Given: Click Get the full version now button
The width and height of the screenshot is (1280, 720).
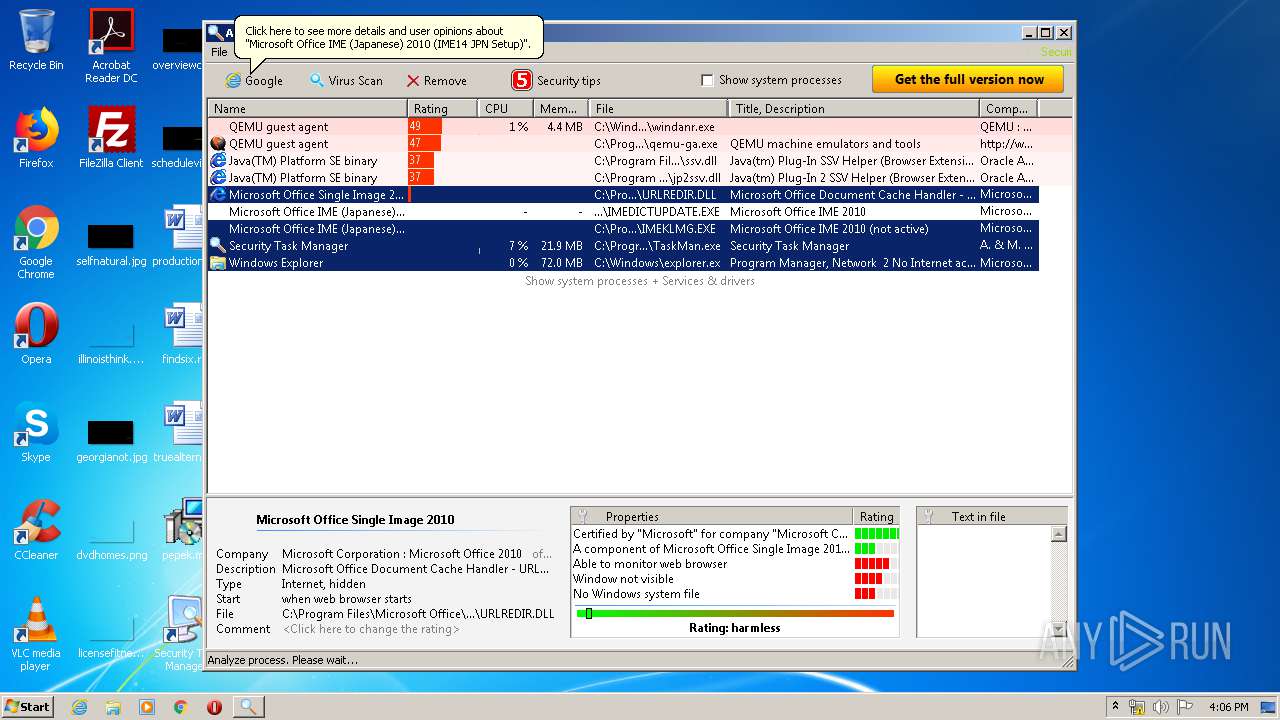Looking at the screenshot, I should click(968, 79).
